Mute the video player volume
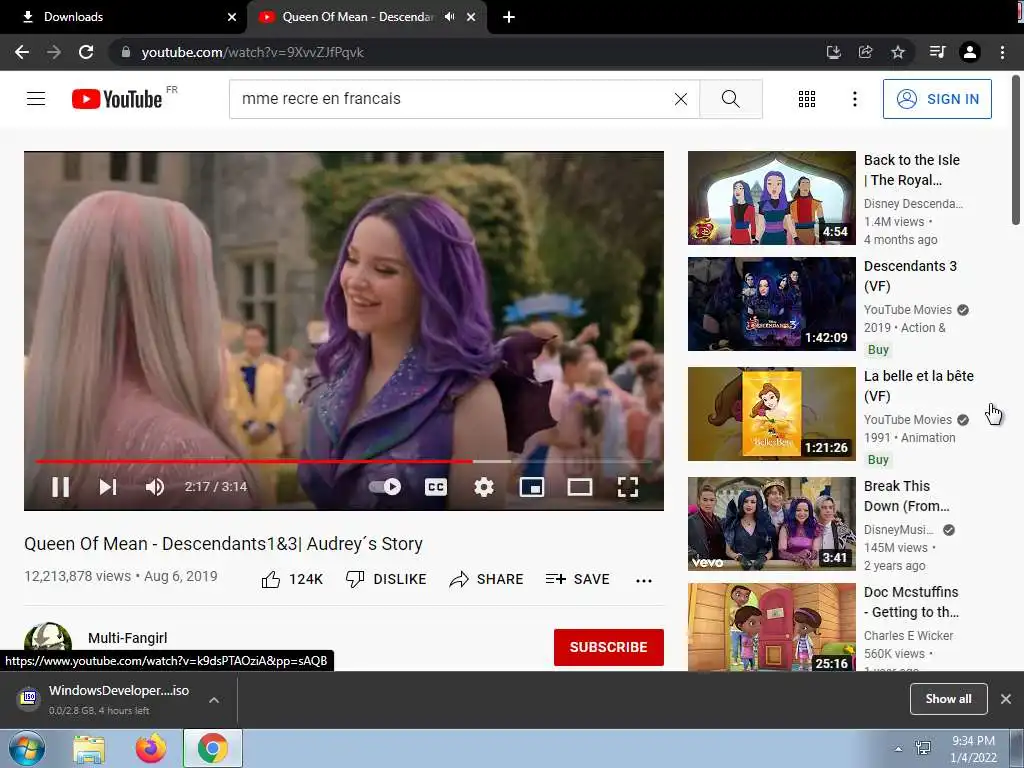Screen dimensions: 1024x768 click(x=155, y=487)
